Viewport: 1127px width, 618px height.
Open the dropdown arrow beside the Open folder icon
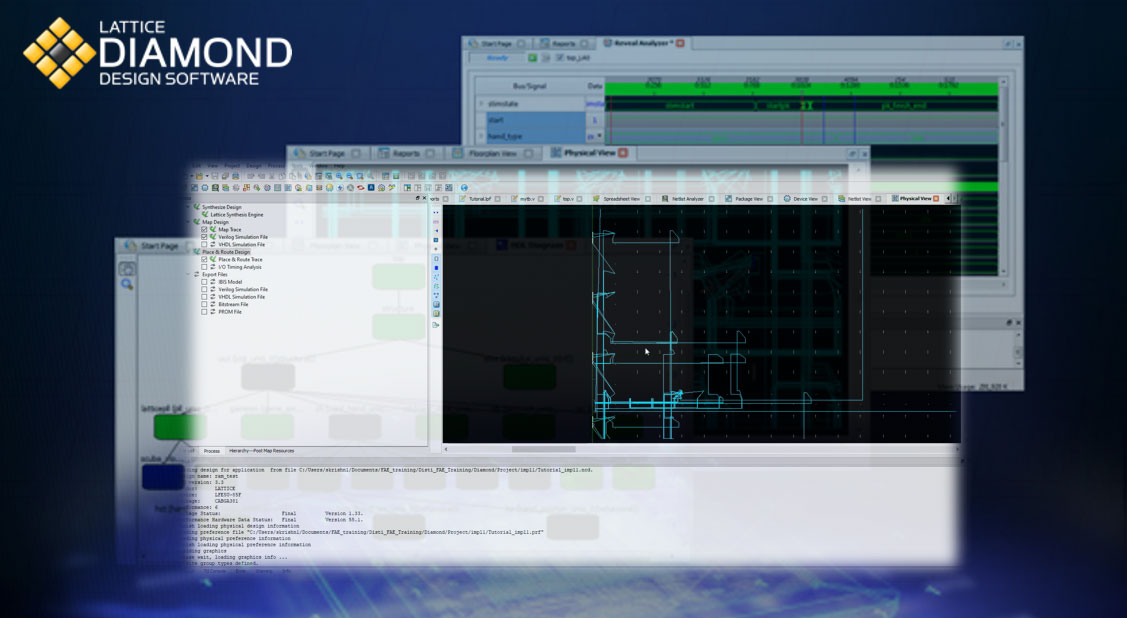click(x=207, y=176)
